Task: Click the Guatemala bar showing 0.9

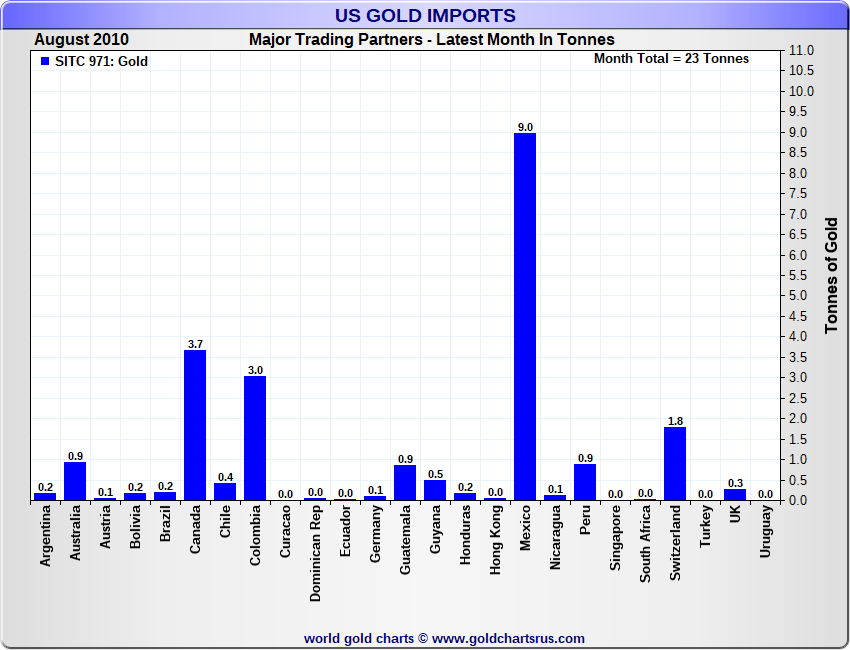Action: [x=405, y=482]
